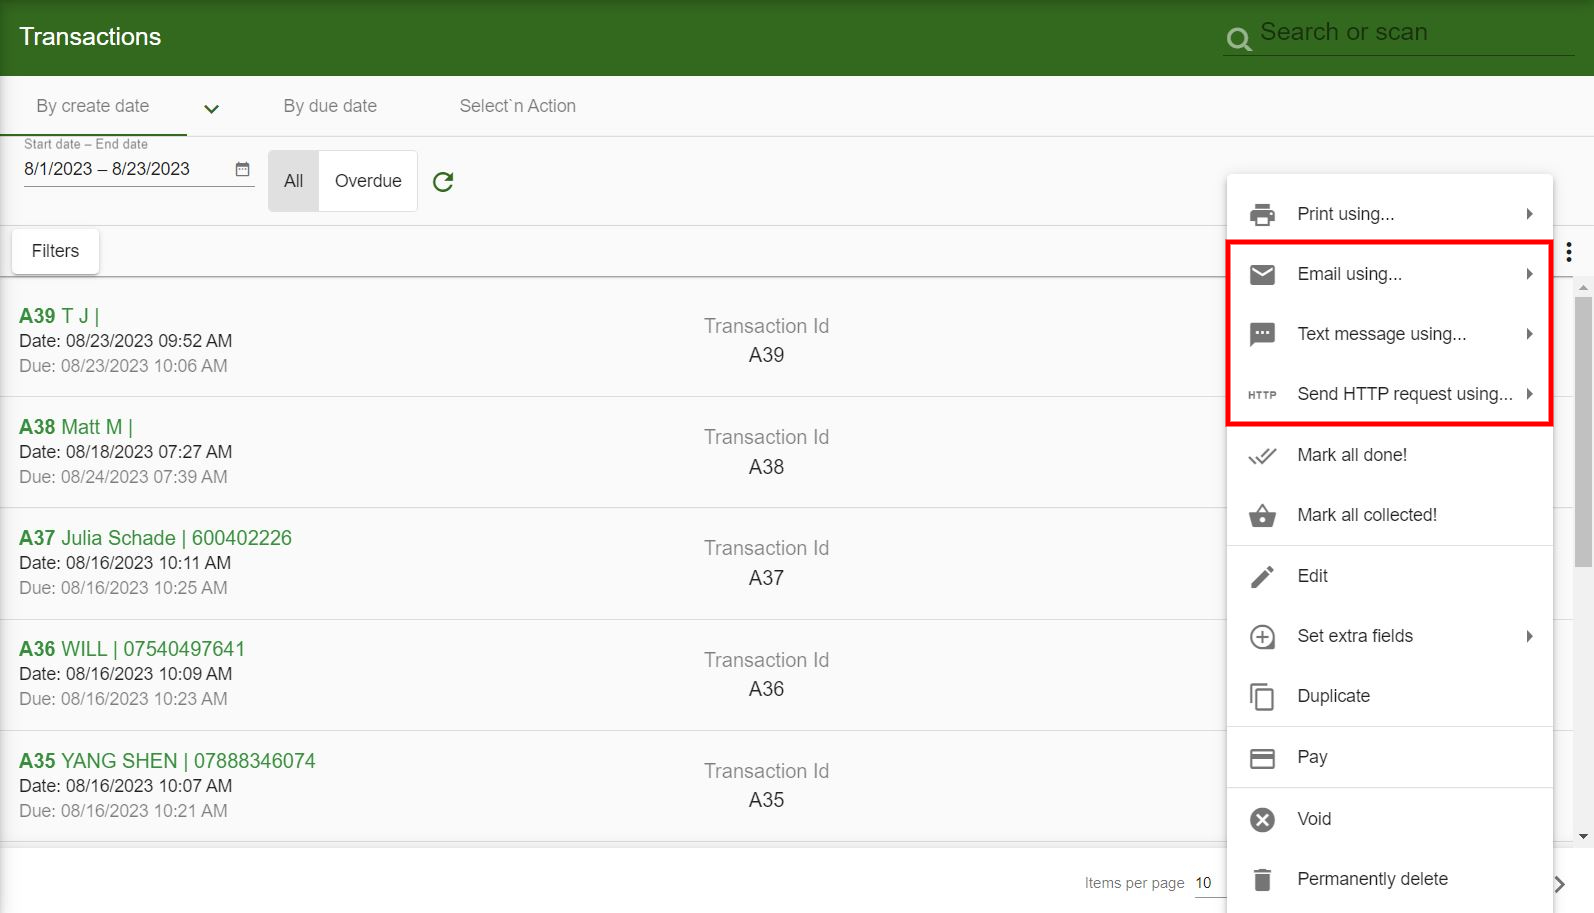Choose Duplicate from the menu

tap(1390, 696)
